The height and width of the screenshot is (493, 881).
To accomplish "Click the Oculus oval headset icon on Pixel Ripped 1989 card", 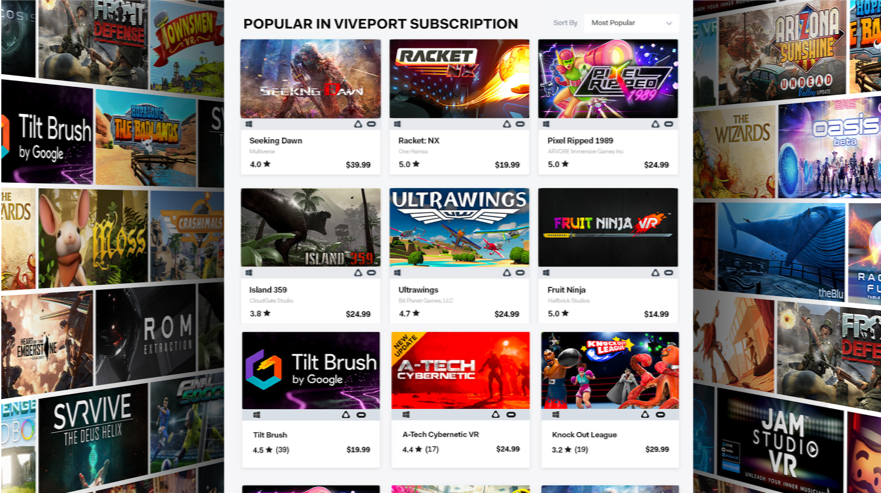I will pos(669,124).
